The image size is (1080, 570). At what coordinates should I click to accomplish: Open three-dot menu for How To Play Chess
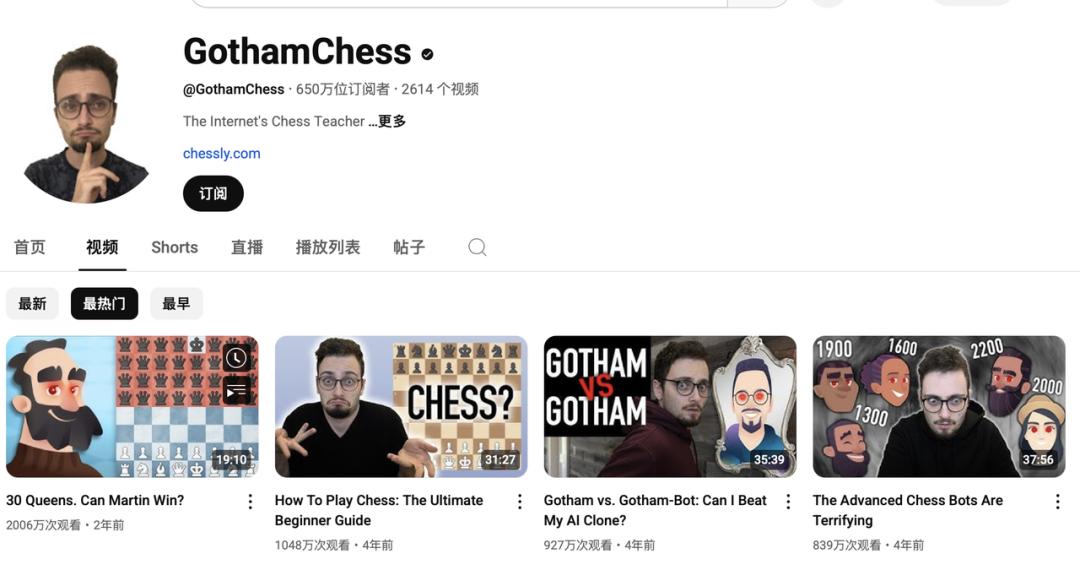519,502
